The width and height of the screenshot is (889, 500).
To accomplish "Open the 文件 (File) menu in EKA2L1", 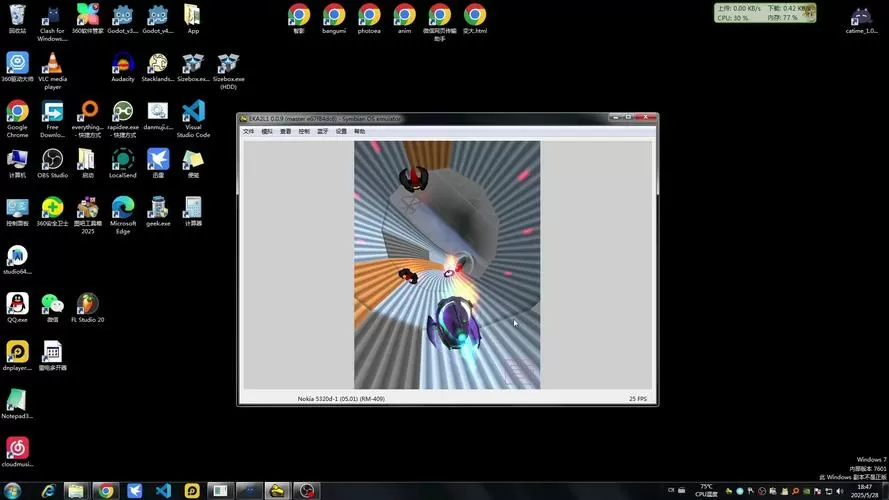I will click(x=248, y=132).
